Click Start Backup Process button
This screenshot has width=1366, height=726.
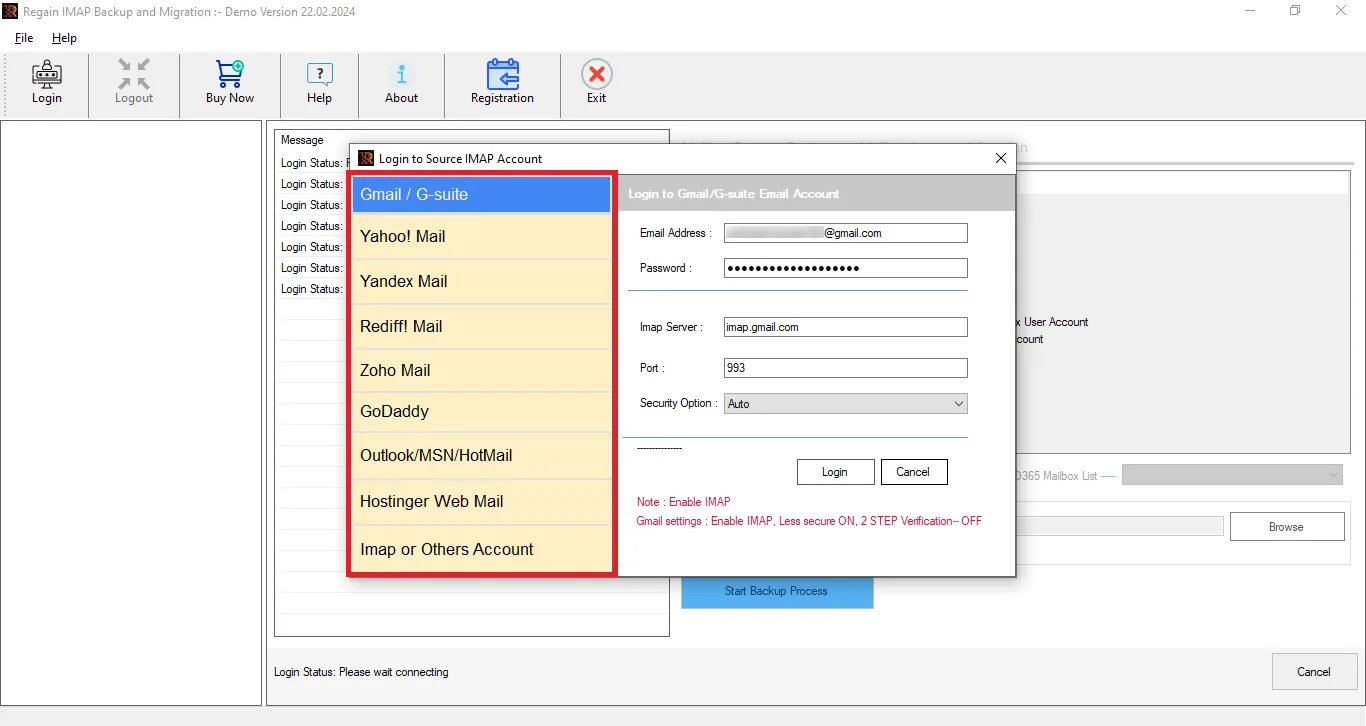[777, 591]
